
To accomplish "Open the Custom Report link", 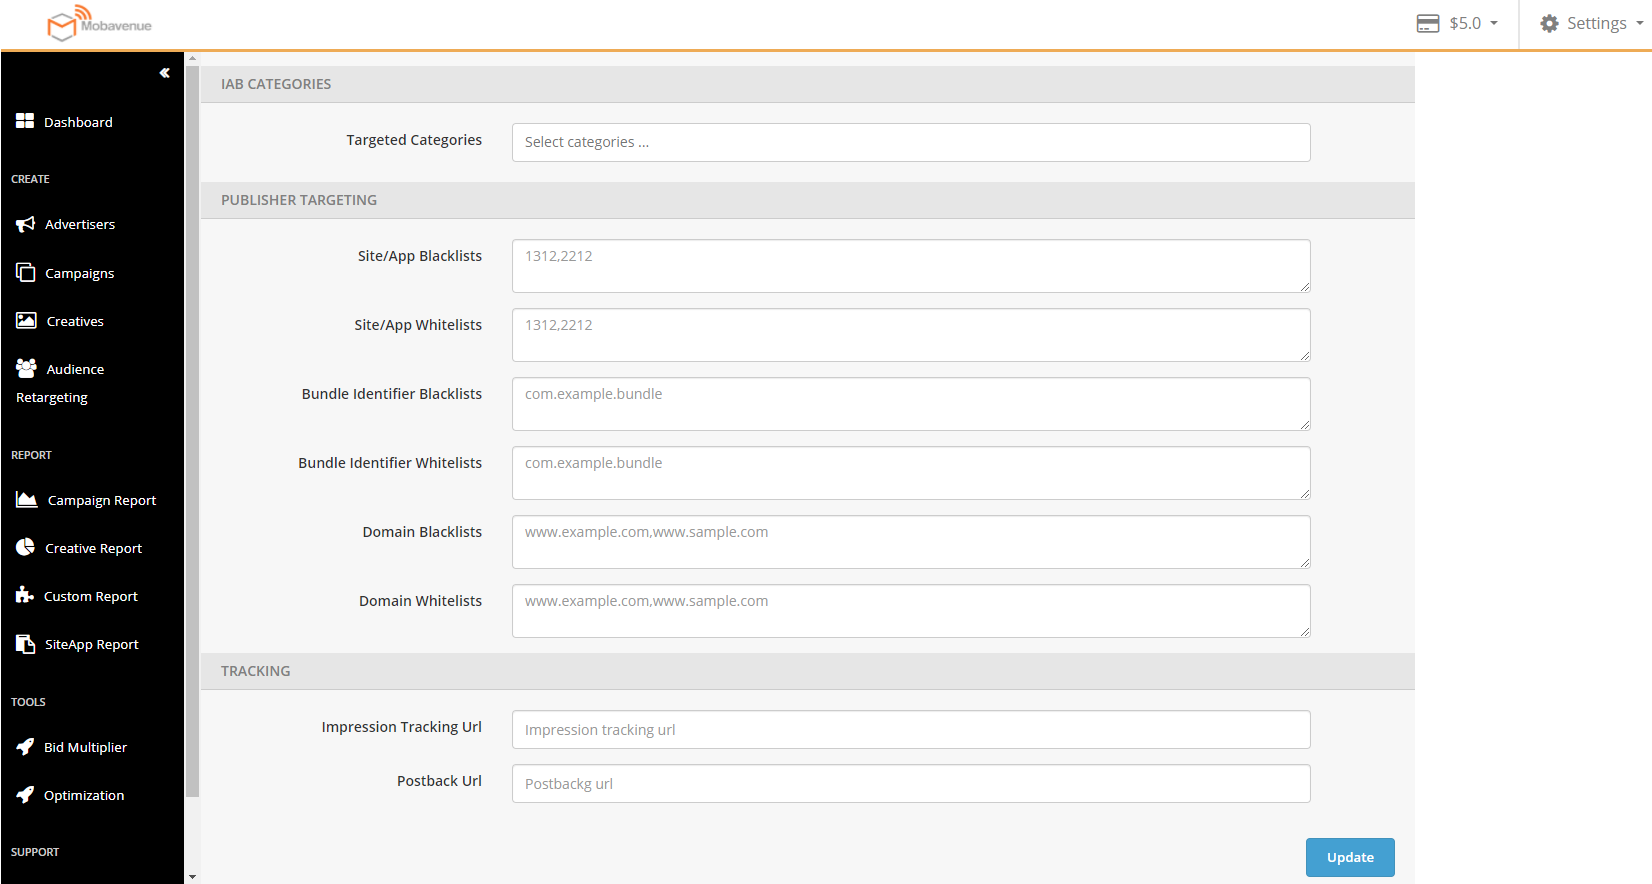I will coord(91,596).
